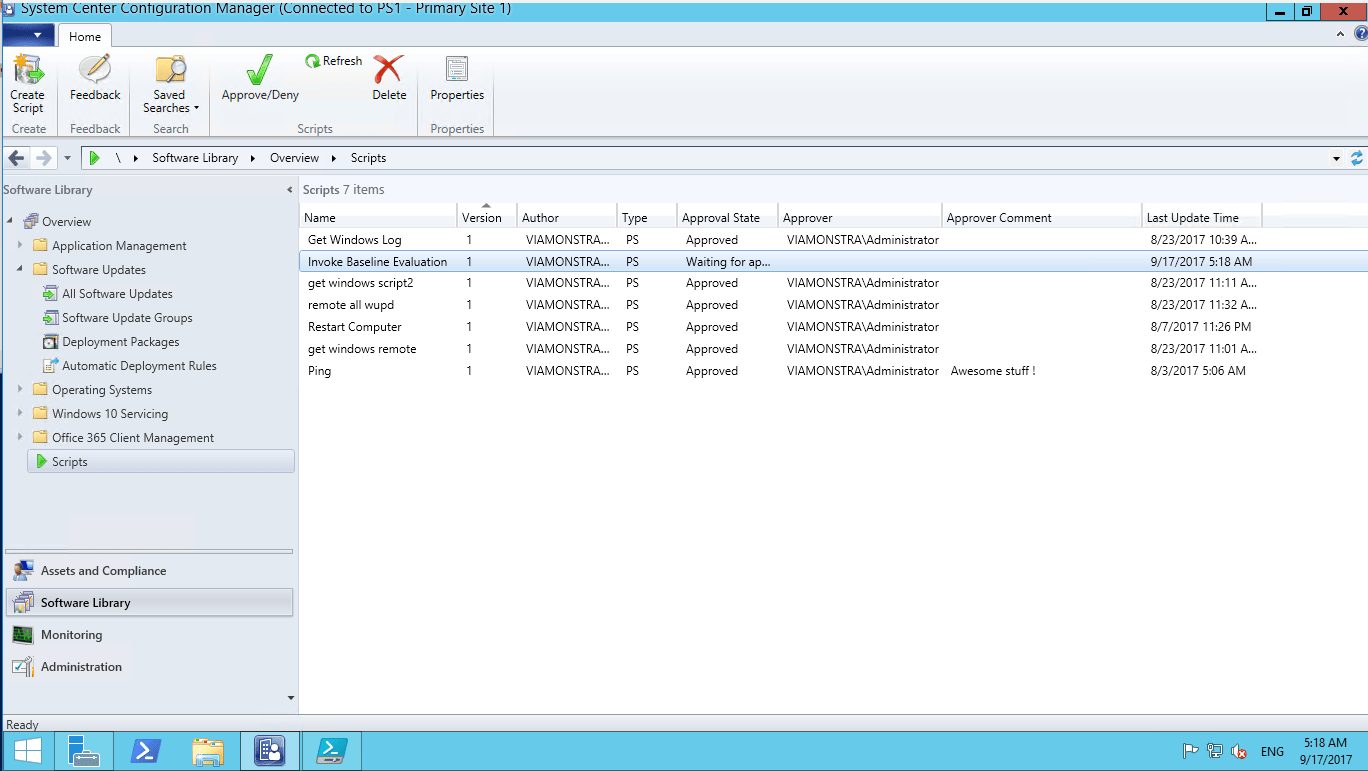
Task: Change the ENG input language
Action: [1272, 751]
